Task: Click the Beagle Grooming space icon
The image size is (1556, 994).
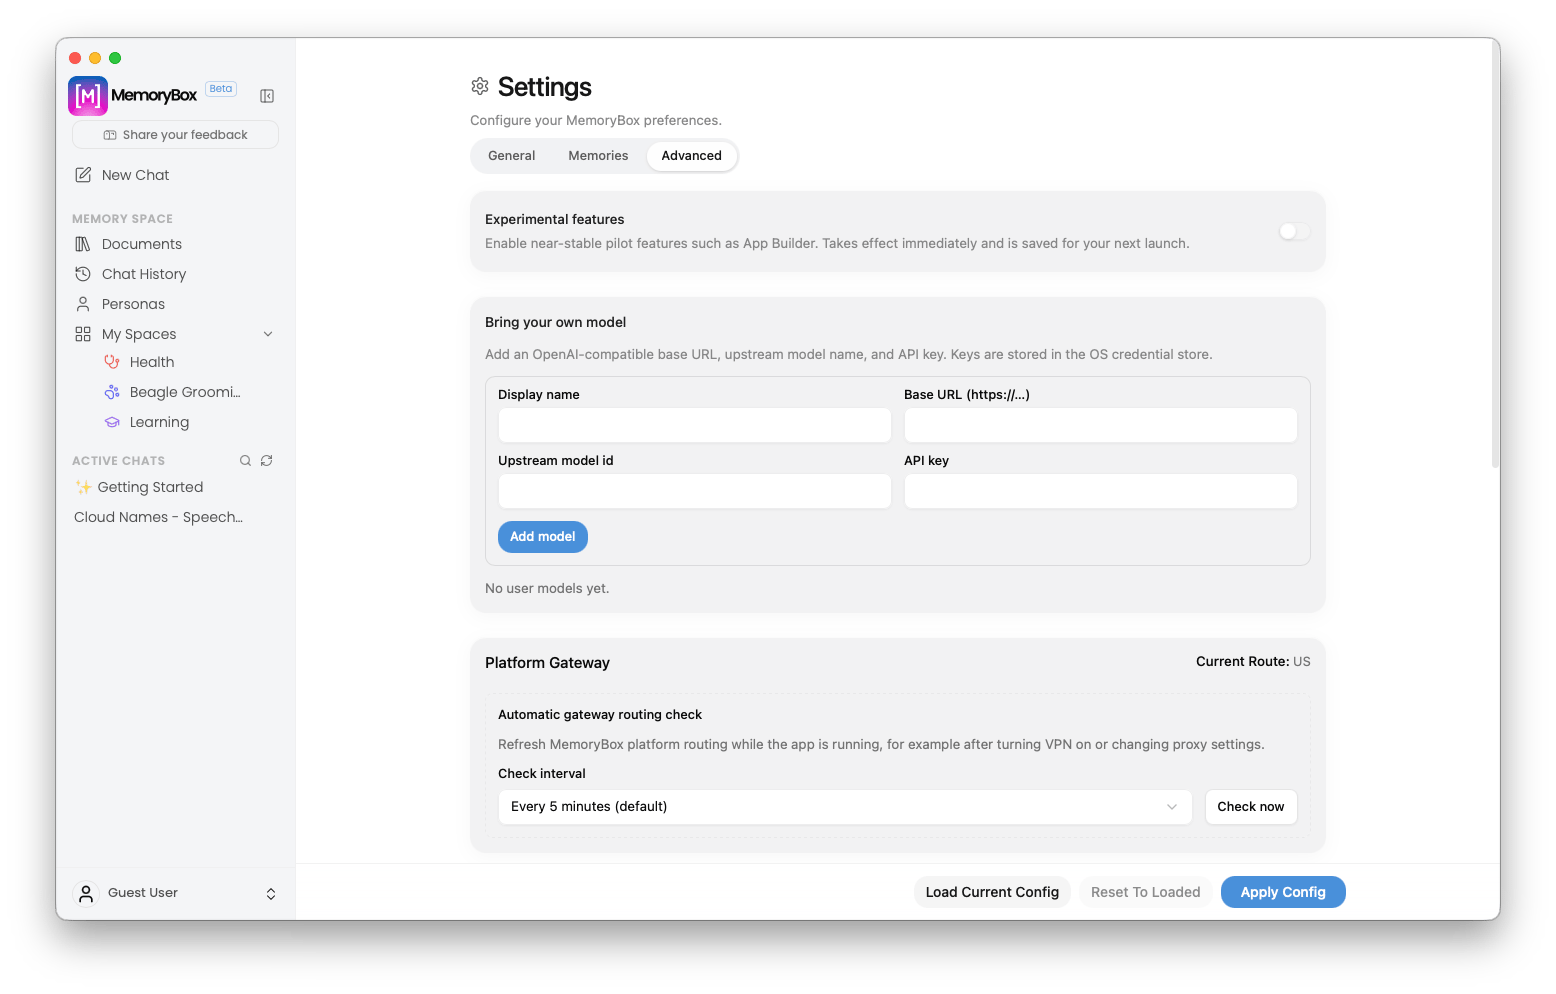Action: [112, 392]
